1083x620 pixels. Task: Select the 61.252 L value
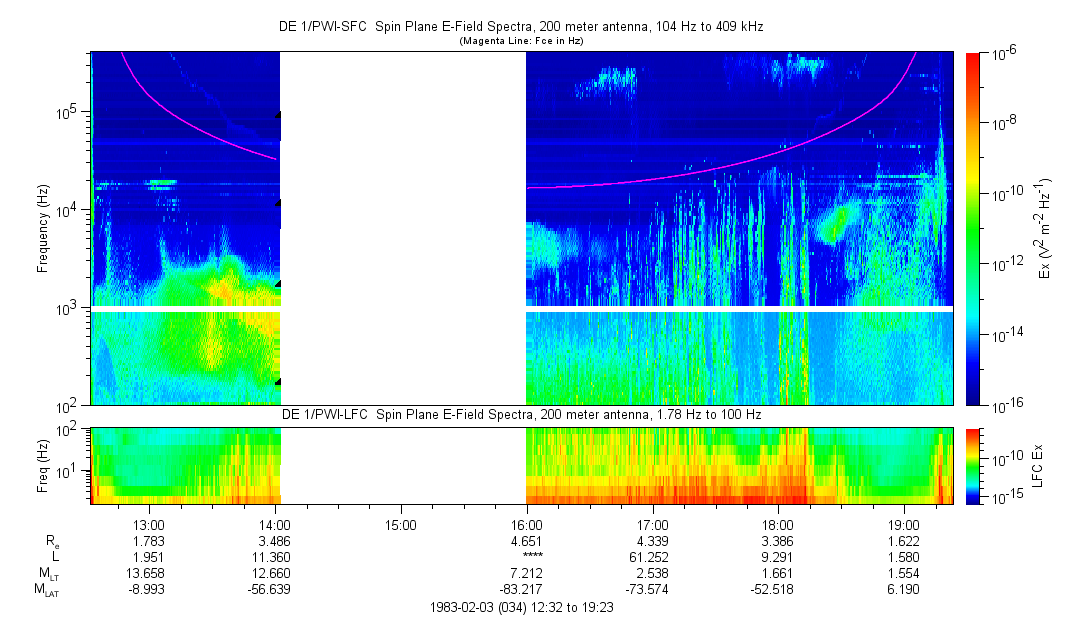tap(652, 557)
